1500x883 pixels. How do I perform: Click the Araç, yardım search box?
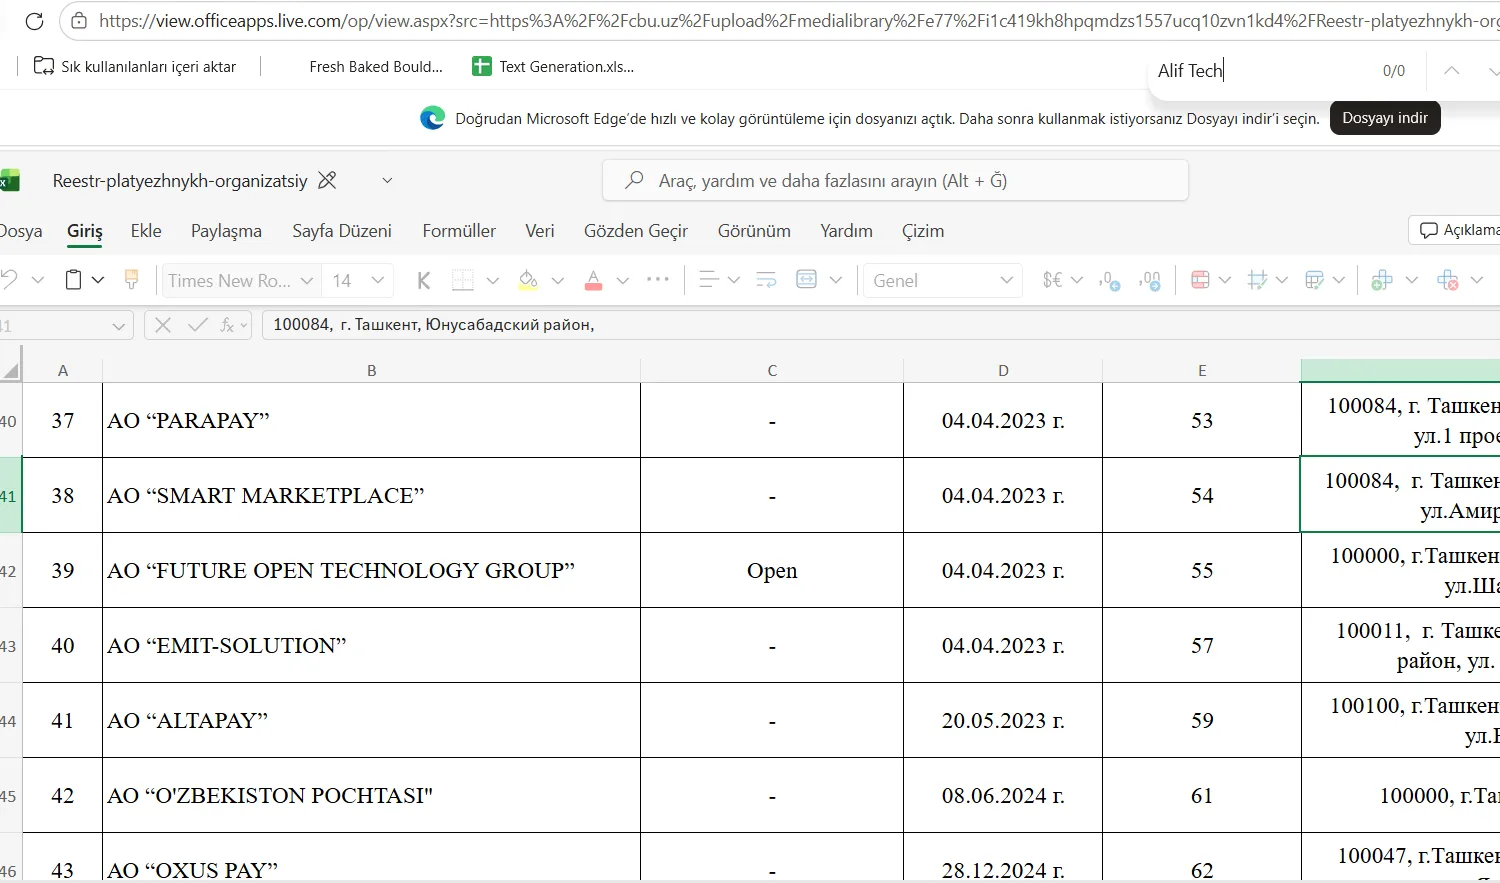[x=895, y=181]
